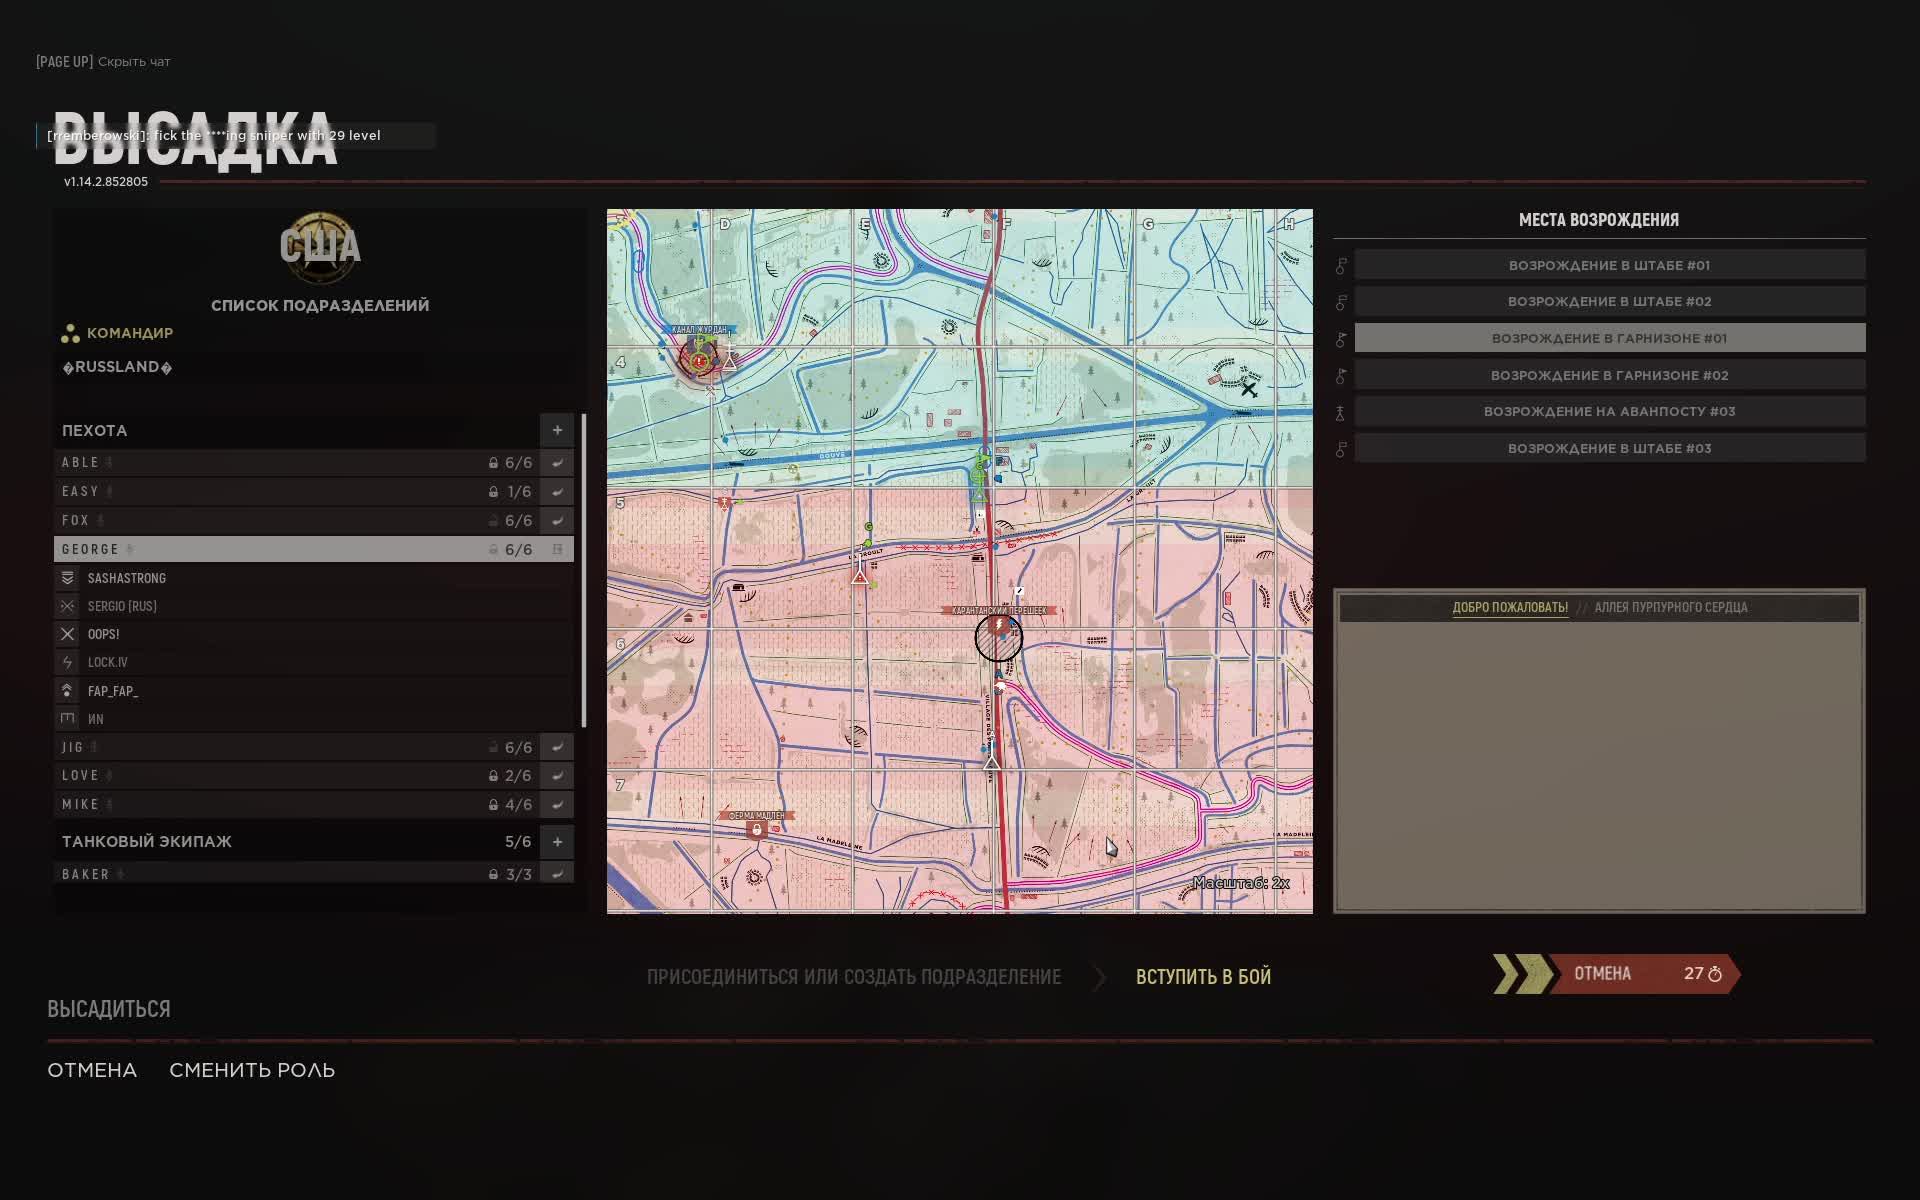Toggle lock icon on BAKER squad
Screen dimensions: 1920x1200
[x=493, y=875]
